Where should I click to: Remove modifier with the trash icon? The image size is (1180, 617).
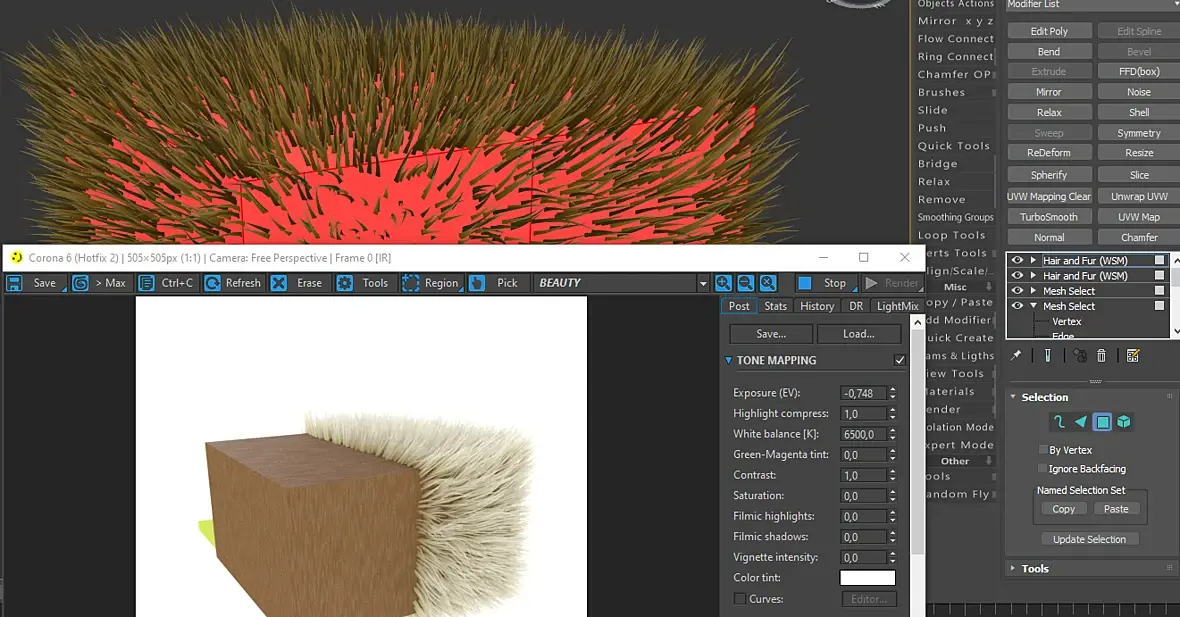click(x=1101, y=355)
